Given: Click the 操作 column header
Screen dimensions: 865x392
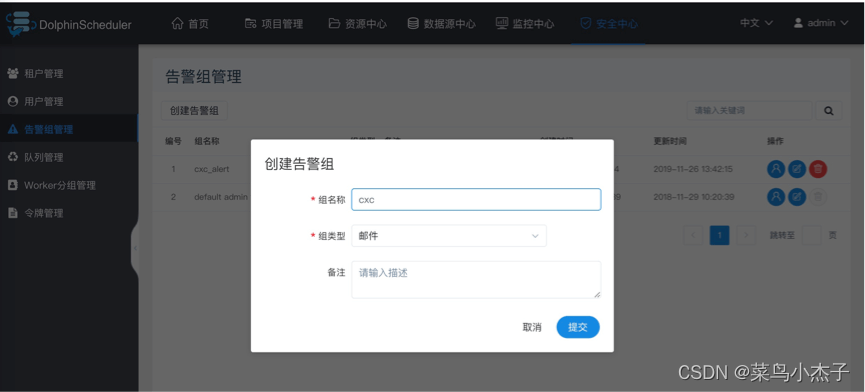Looking at the screenshot, I should 775,141.
